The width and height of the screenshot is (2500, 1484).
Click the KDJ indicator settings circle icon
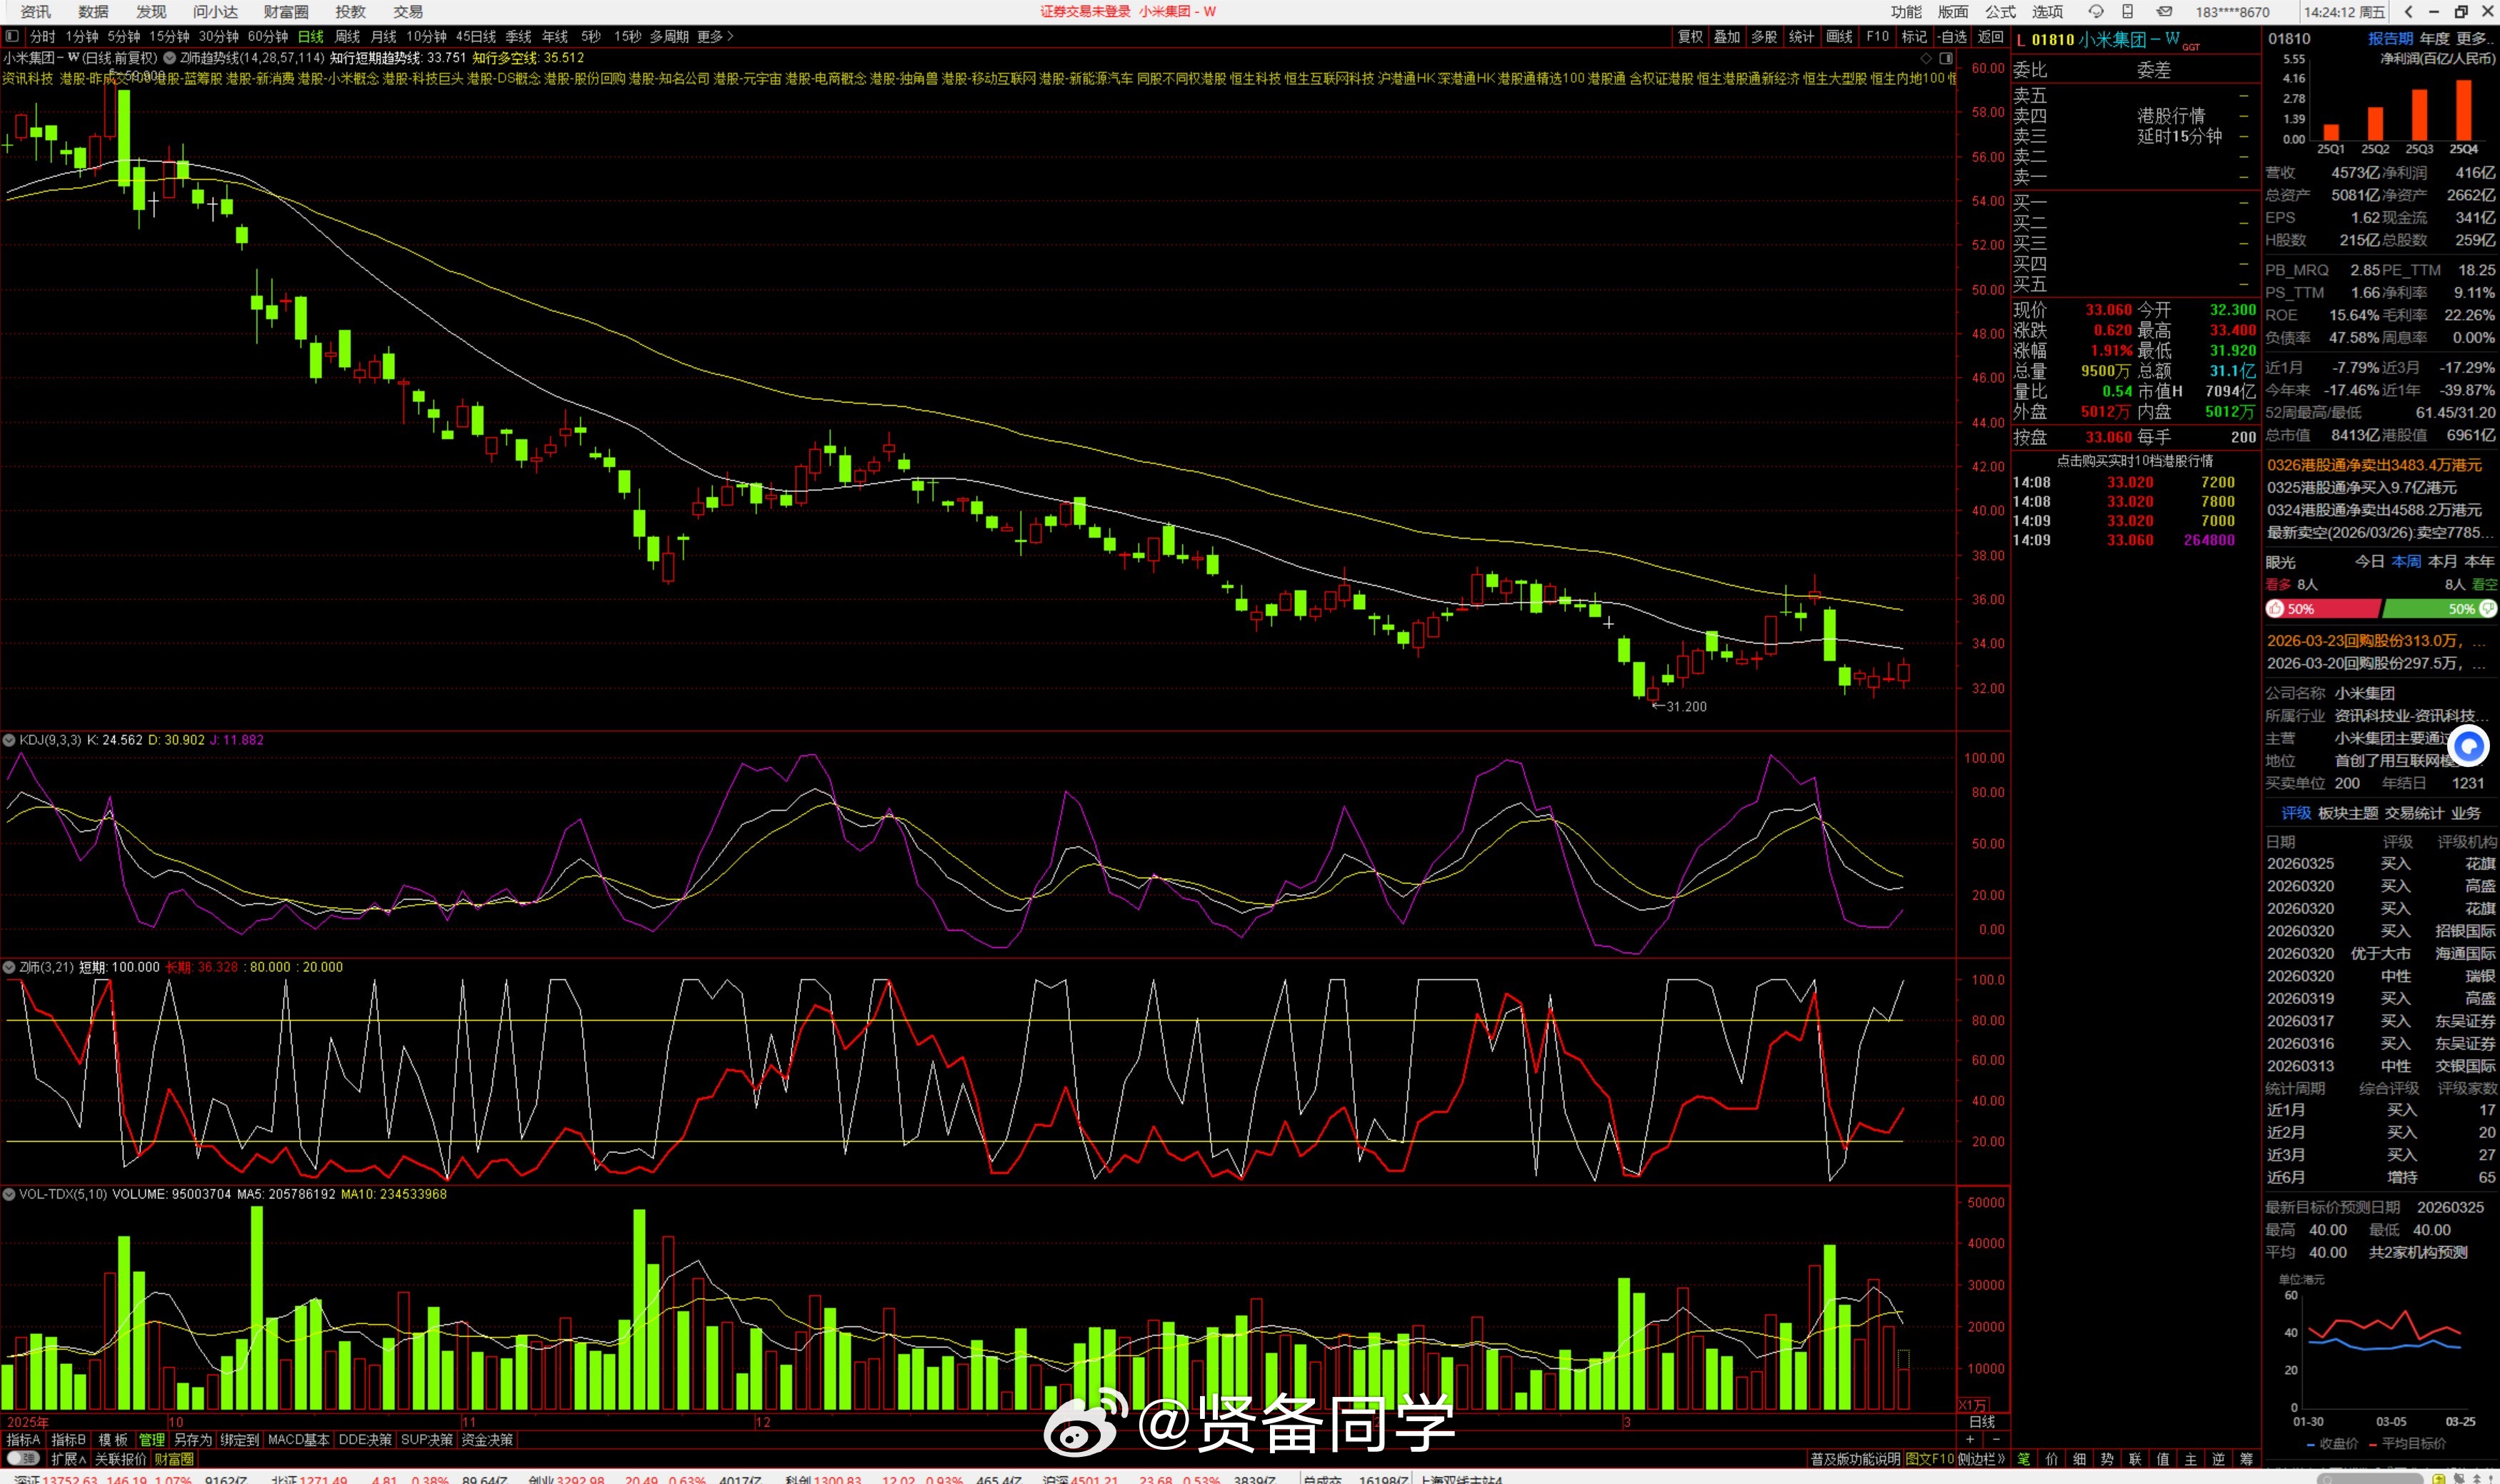(9, 740)
